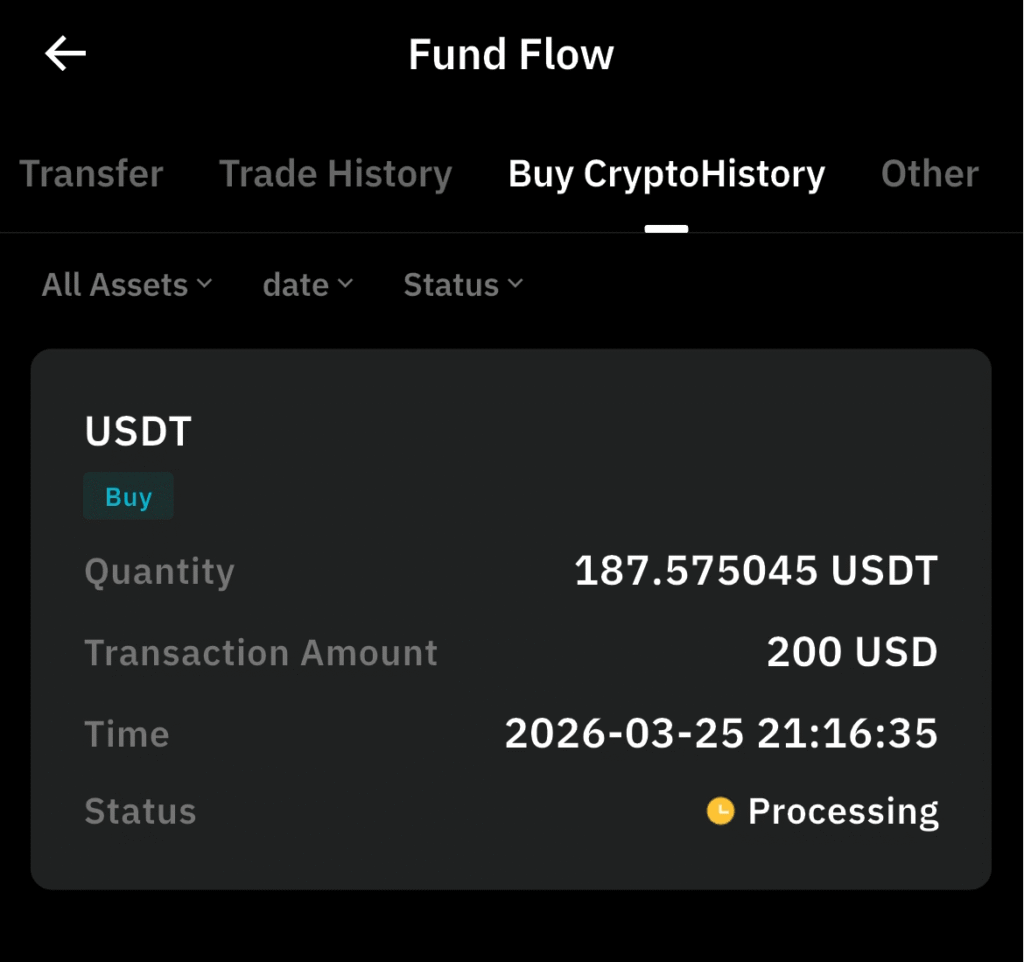Click the 187.575045 USDT quantity value
This screenshot has height=962, width=1024.
click(x=756, y=571)
